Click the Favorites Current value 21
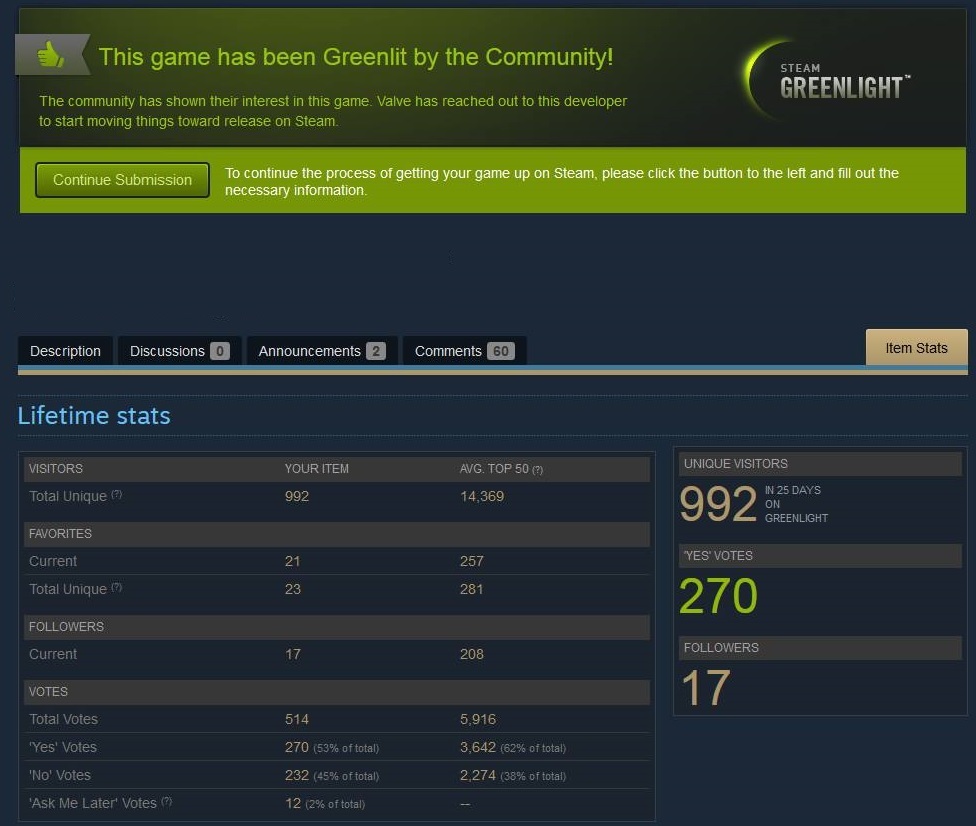Viewport: 976px width, 826px height. (x=293, y=561)
